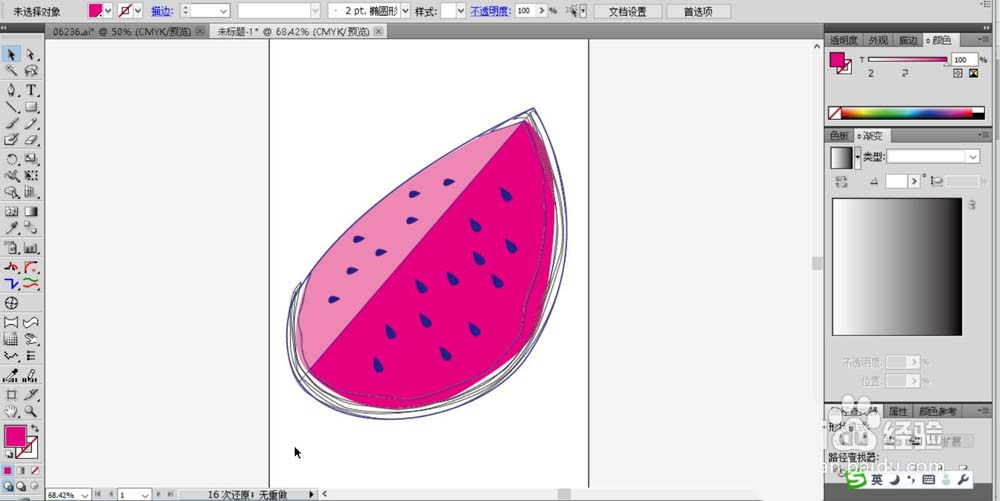Enable Draw Inside mode
Image resolution: width=1000 pixels, height=501 pixels.
click(34, 486)
